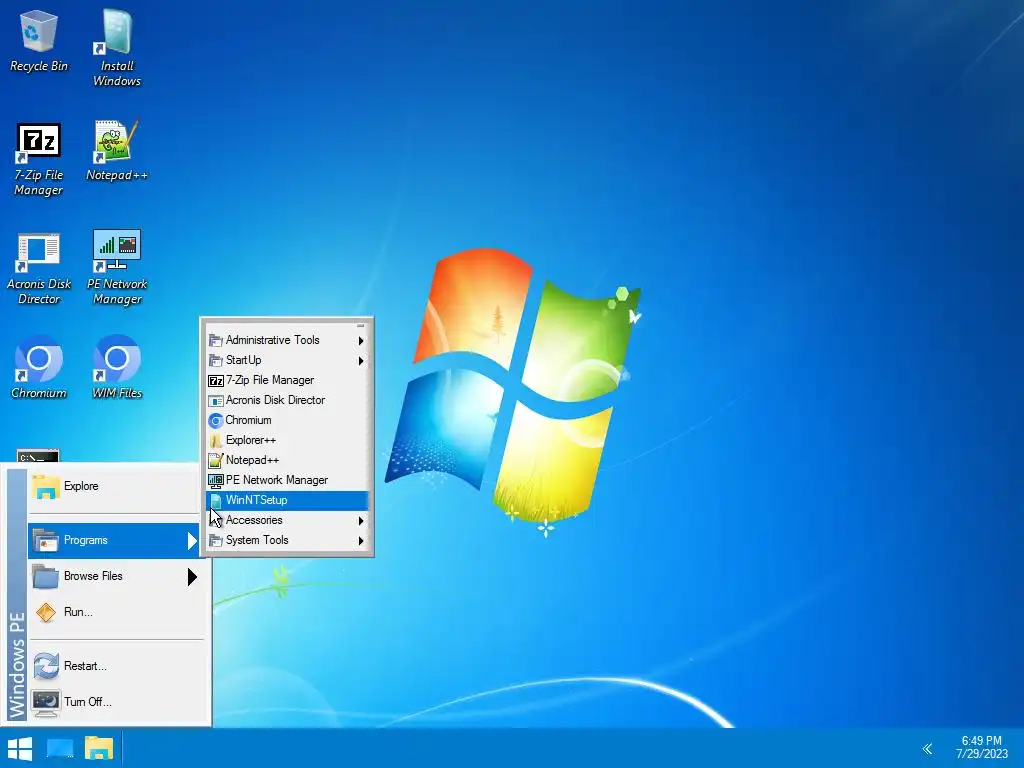Launch Chromium from the desktop
The image size is (1024, 768).
[x=39, y=367]
